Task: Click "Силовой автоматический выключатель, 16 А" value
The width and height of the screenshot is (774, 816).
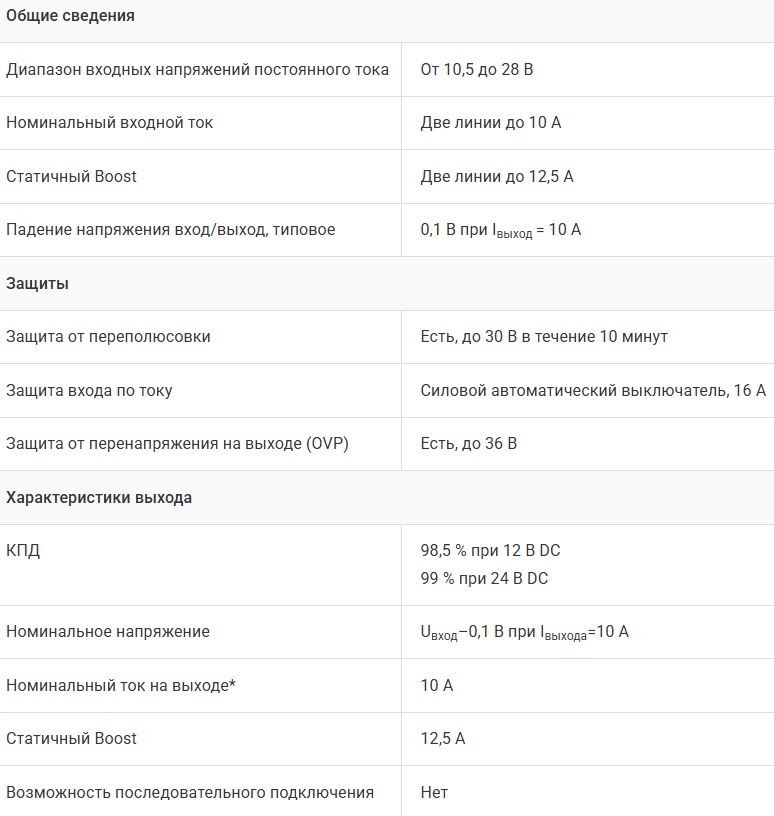Action: [593, 390]
